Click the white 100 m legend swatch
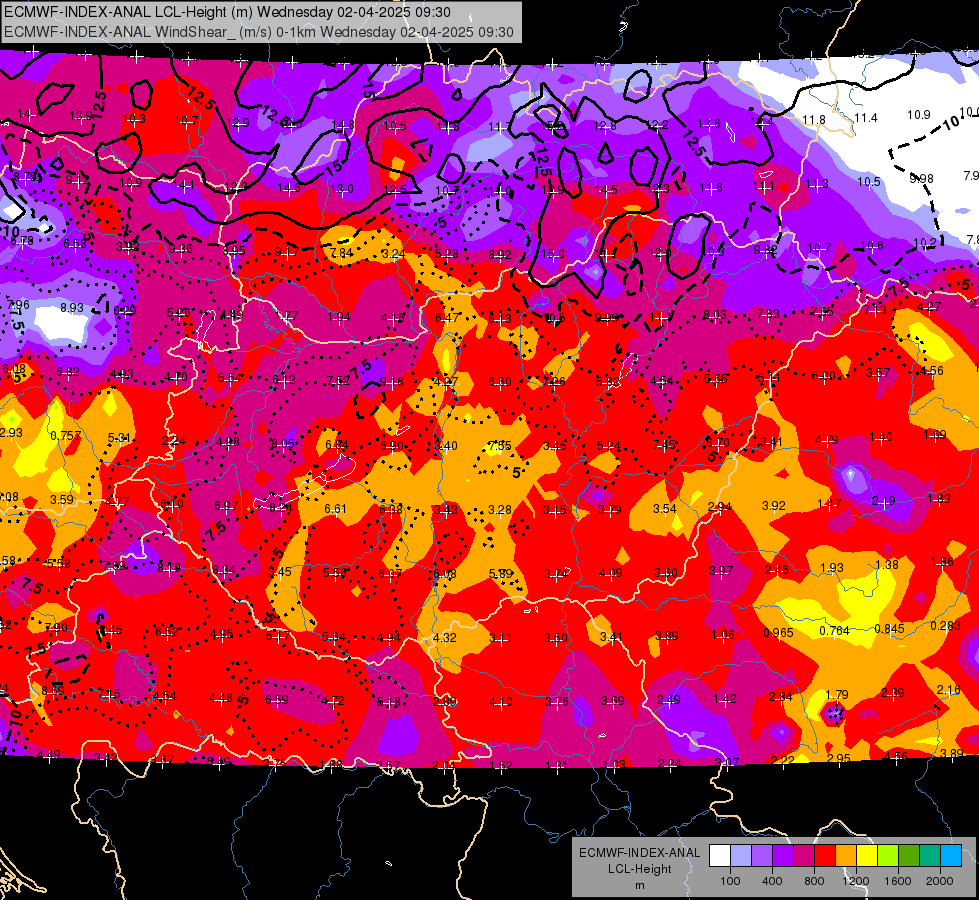The width and height of the screenshot is (979, 900). tap(720, 856)
